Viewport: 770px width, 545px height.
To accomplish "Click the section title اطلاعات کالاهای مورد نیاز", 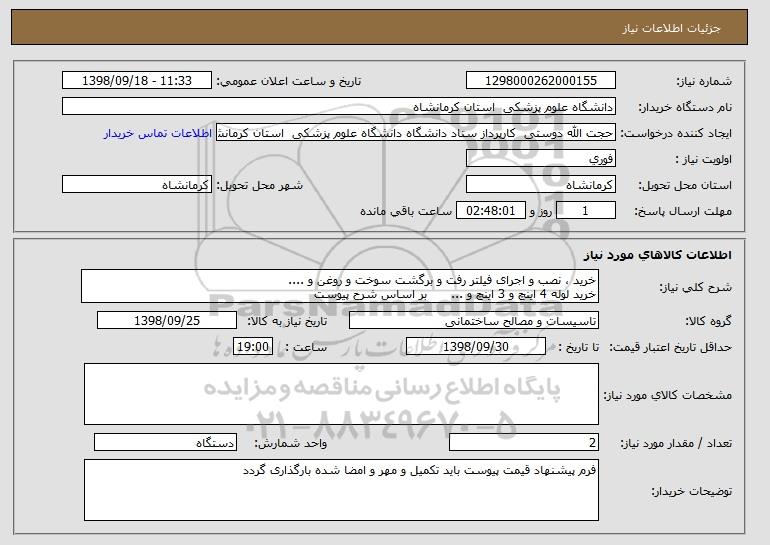I will [658, 255].
